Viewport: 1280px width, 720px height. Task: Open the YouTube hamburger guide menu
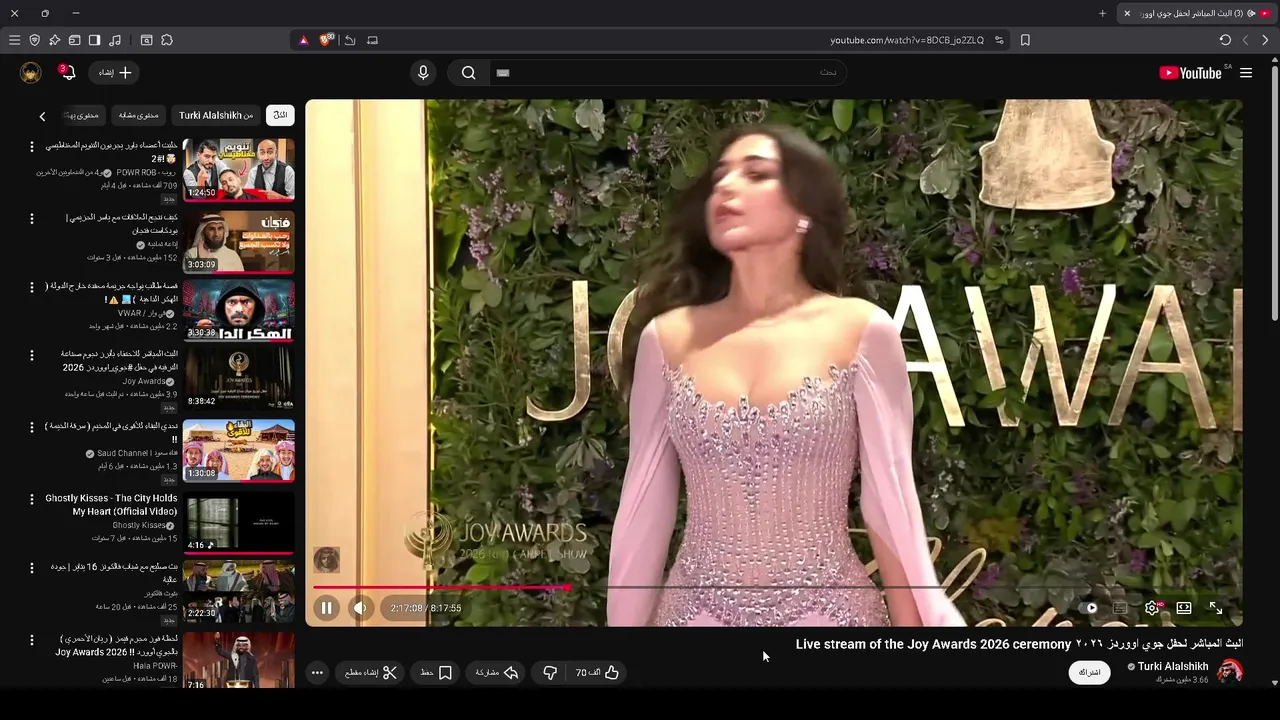pyautogui.click(x=1246, y=73)
